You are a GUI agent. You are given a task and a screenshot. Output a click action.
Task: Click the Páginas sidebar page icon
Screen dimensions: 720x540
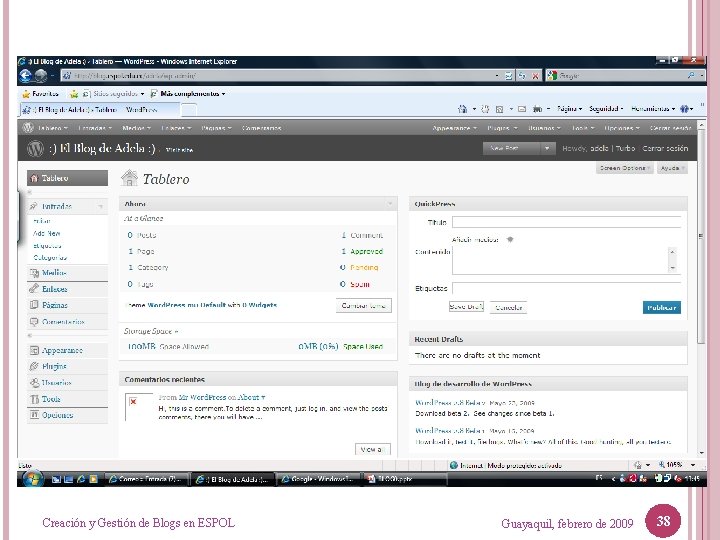(x=34, y=305)
